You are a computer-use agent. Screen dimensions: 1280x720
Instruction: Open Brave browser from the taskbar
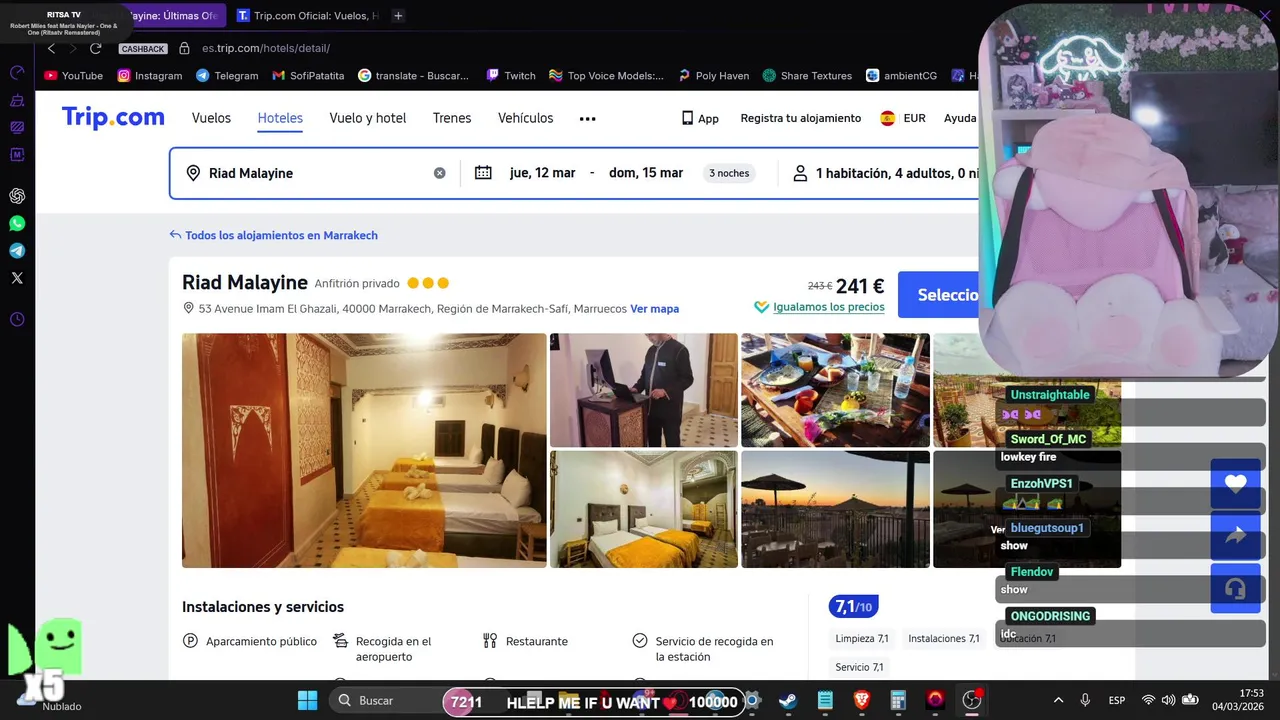(862, 700)
